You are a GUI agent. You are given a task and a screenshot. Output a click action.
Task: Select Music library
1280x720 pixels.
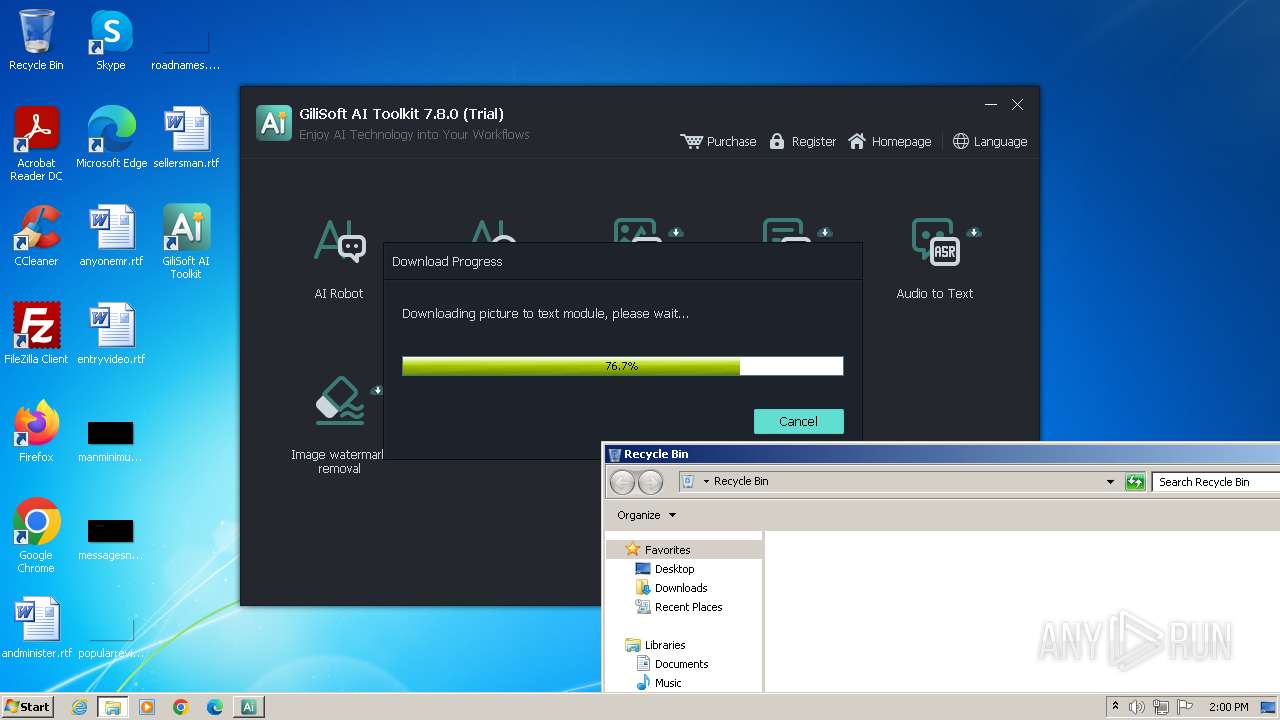(x=668, y=683)
